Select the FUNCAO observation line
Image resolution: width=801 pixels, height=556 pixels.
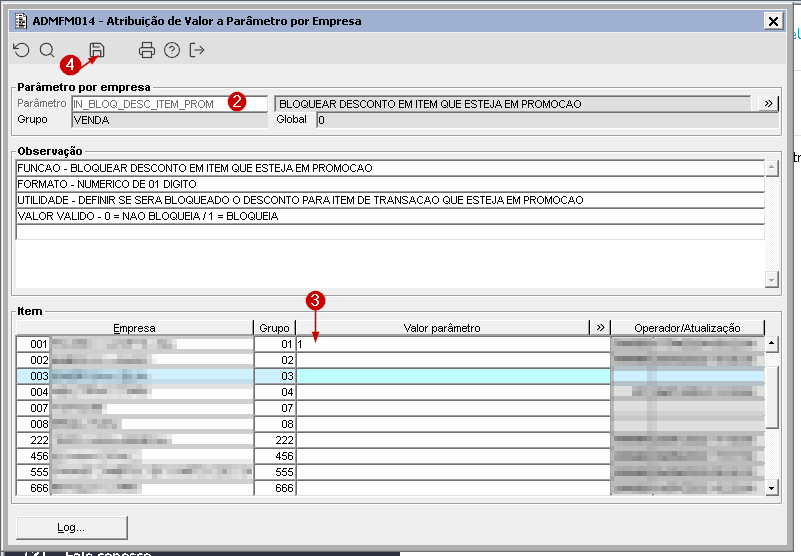(x=390, y=168)
